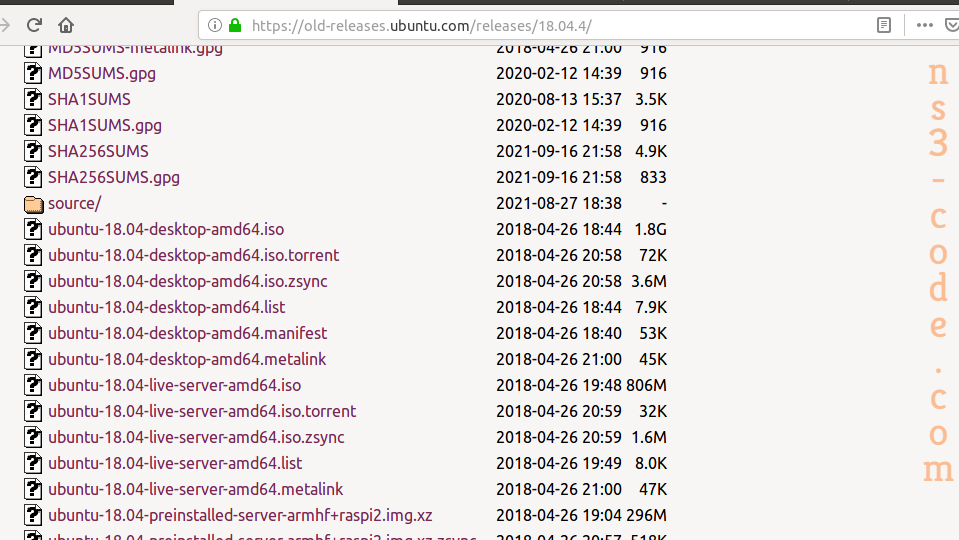The height and width of the screenshot is (540, 959).
Task: Open ubuntu-18.04-desktop-amd64.iso.torrent link
Action: (193, 255)
